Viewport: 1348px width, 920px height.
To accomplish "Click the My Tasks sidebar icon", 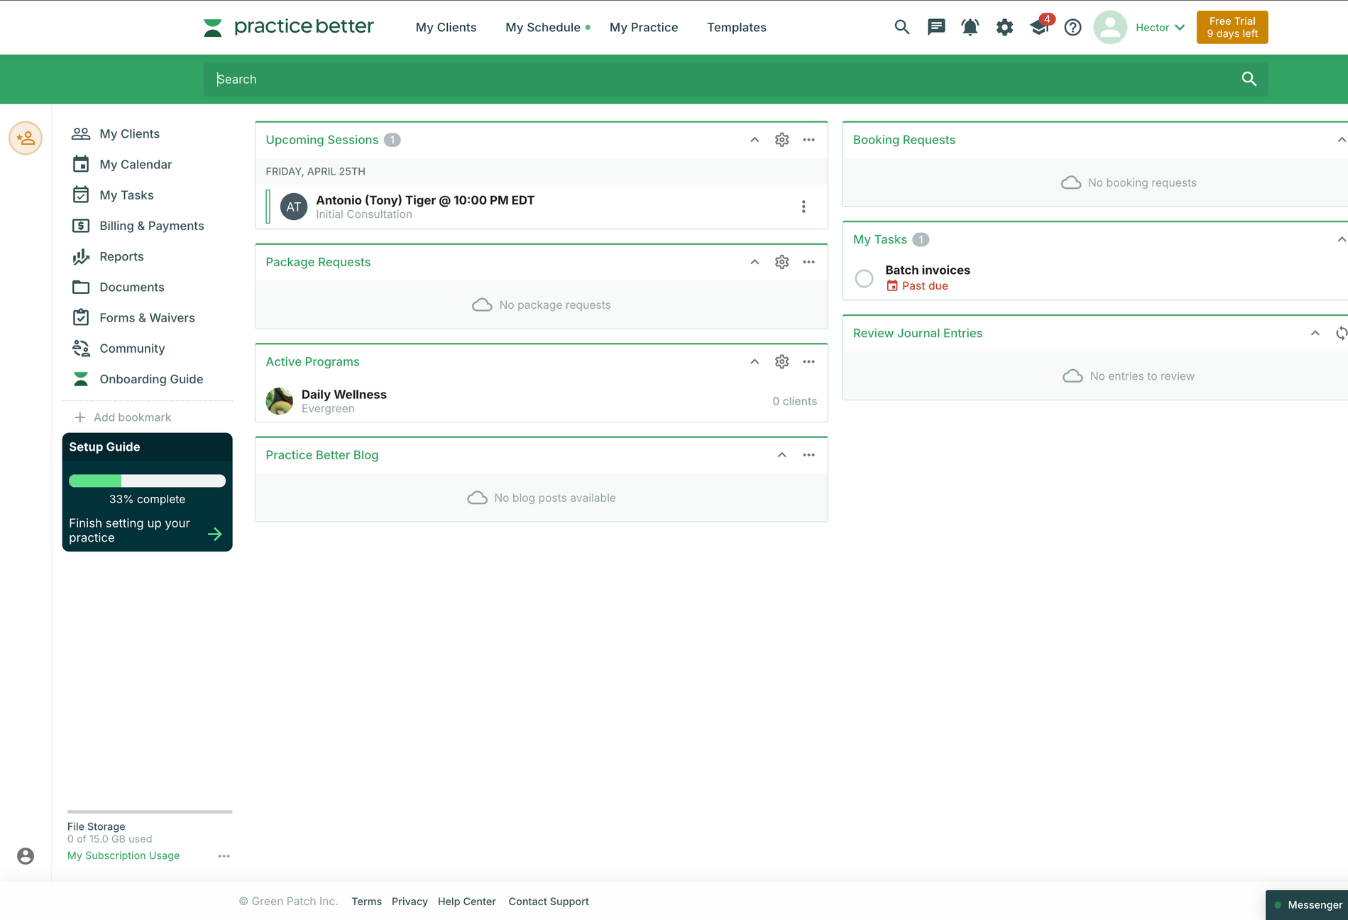I will (x=81, y=195).
